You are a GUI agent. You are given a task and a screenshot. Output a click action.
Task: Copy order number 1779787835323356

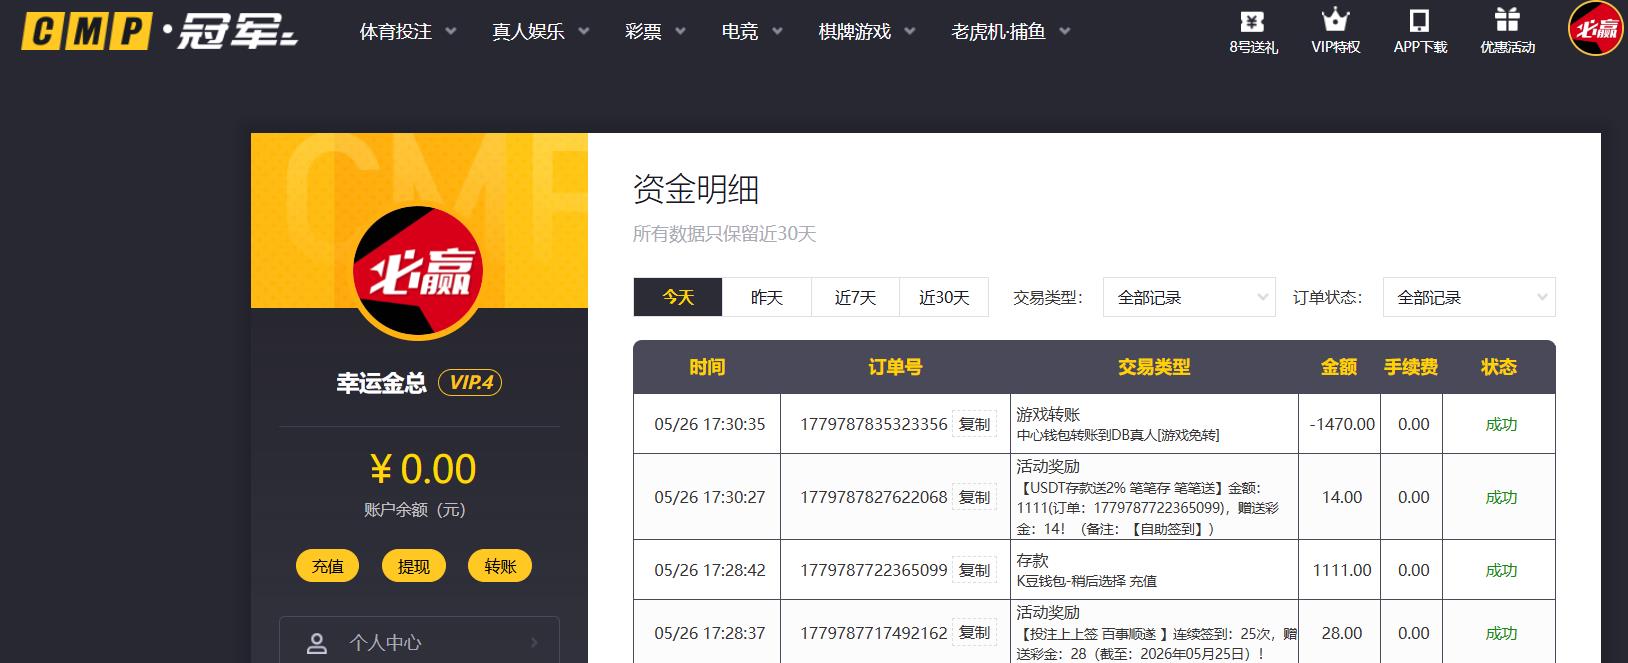(974, 424)
